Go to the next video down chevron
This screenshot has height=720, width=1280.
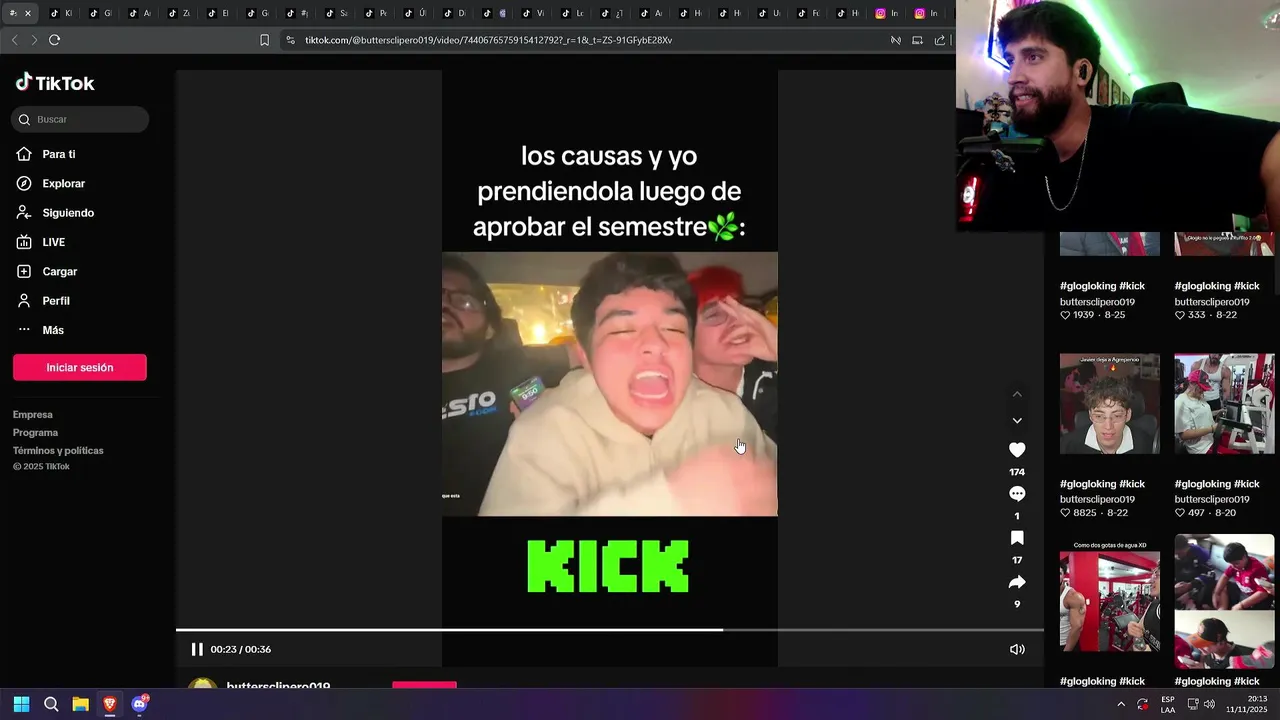1017,421
